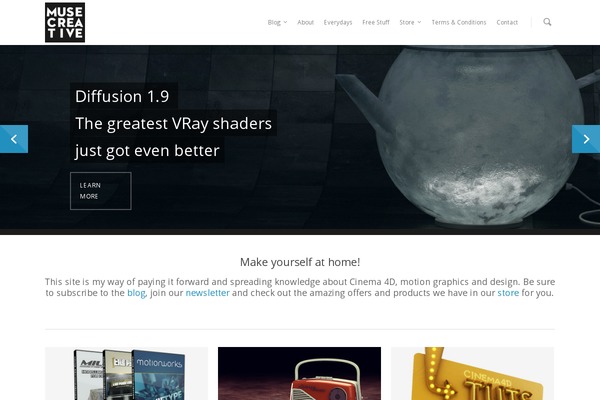
Task: Open the About page
Action: coord(305,22)
